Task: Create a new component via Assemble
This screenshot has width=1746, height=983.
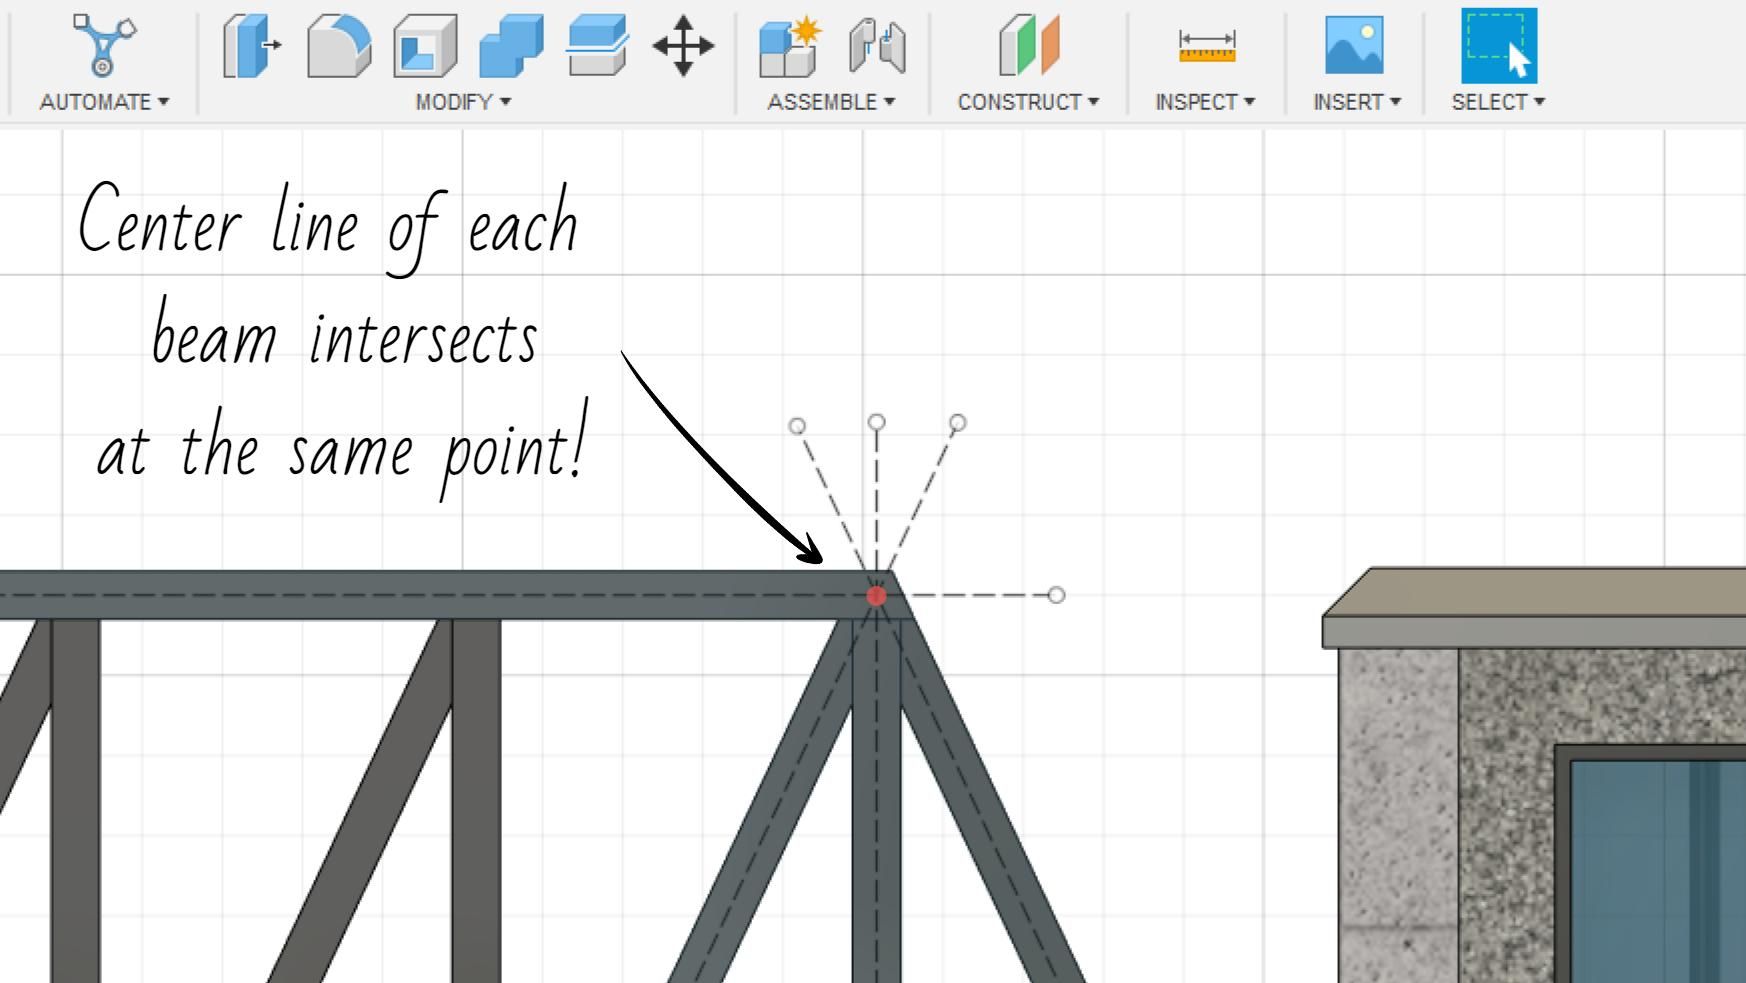Action: click(x=790, y=45)
